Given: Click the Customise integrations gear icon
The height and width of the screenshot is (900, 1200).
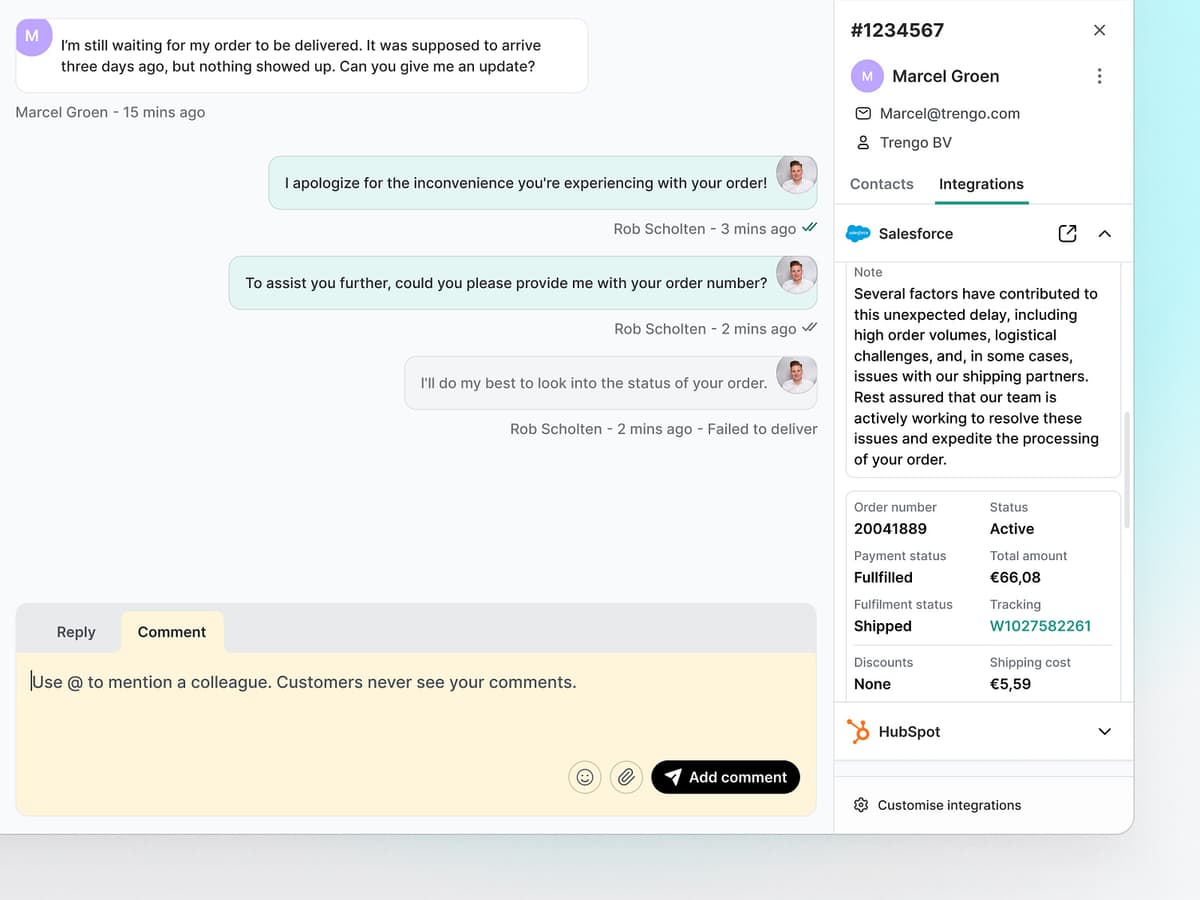Looking at the screenshot, I should [861, 805].
